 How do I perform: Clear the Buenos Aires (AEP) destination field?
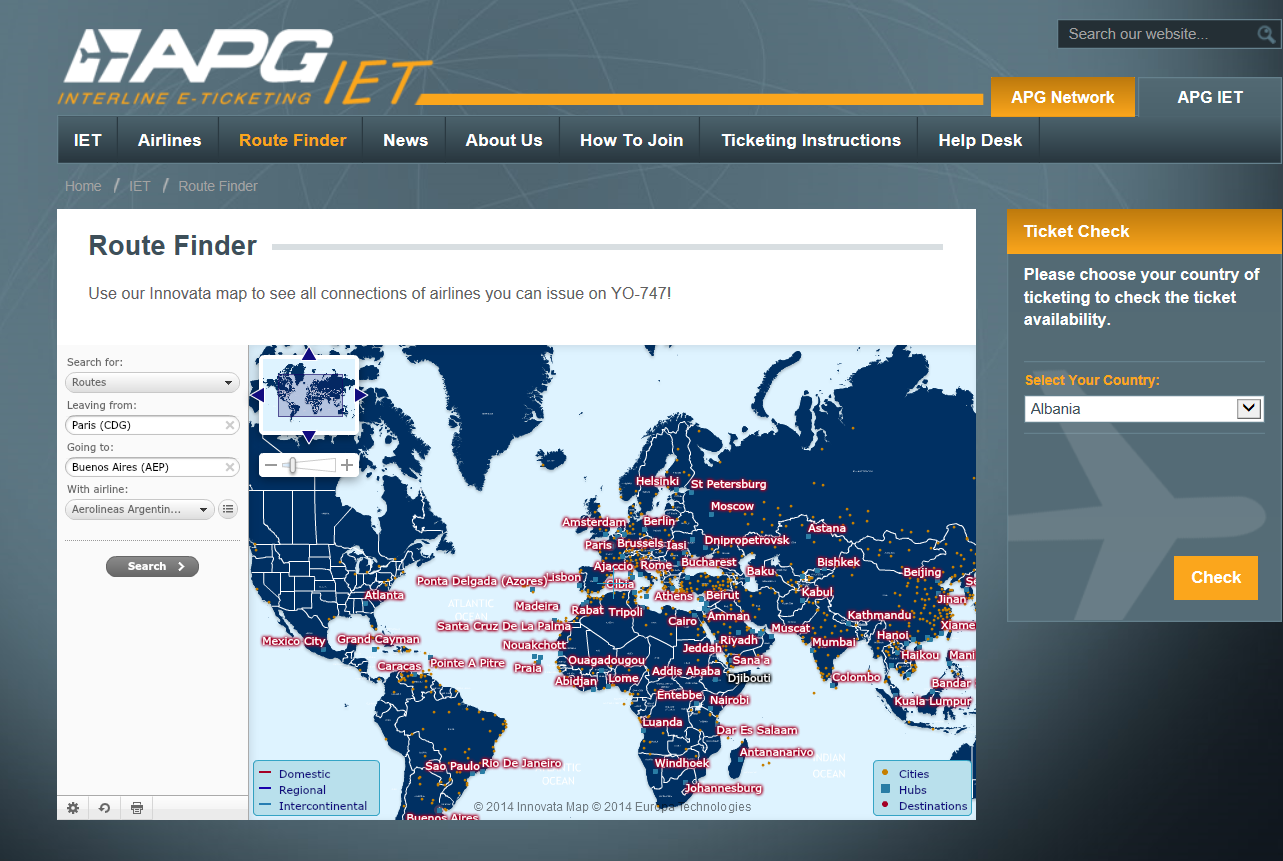coord(230,467)
